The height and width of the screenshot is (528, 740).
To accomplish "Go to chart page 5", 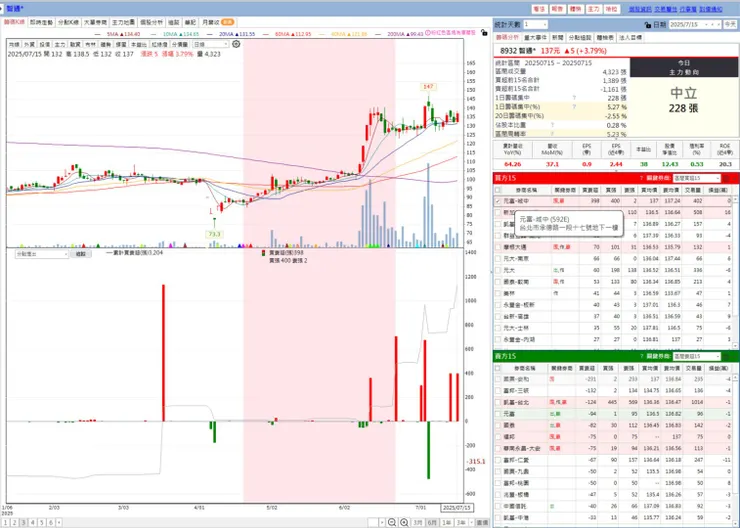I will [x=42, y=522].
